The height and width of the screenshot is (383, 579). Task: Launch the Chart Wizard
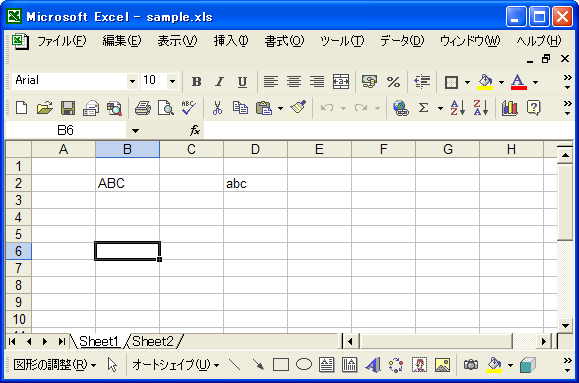[510, 108]
